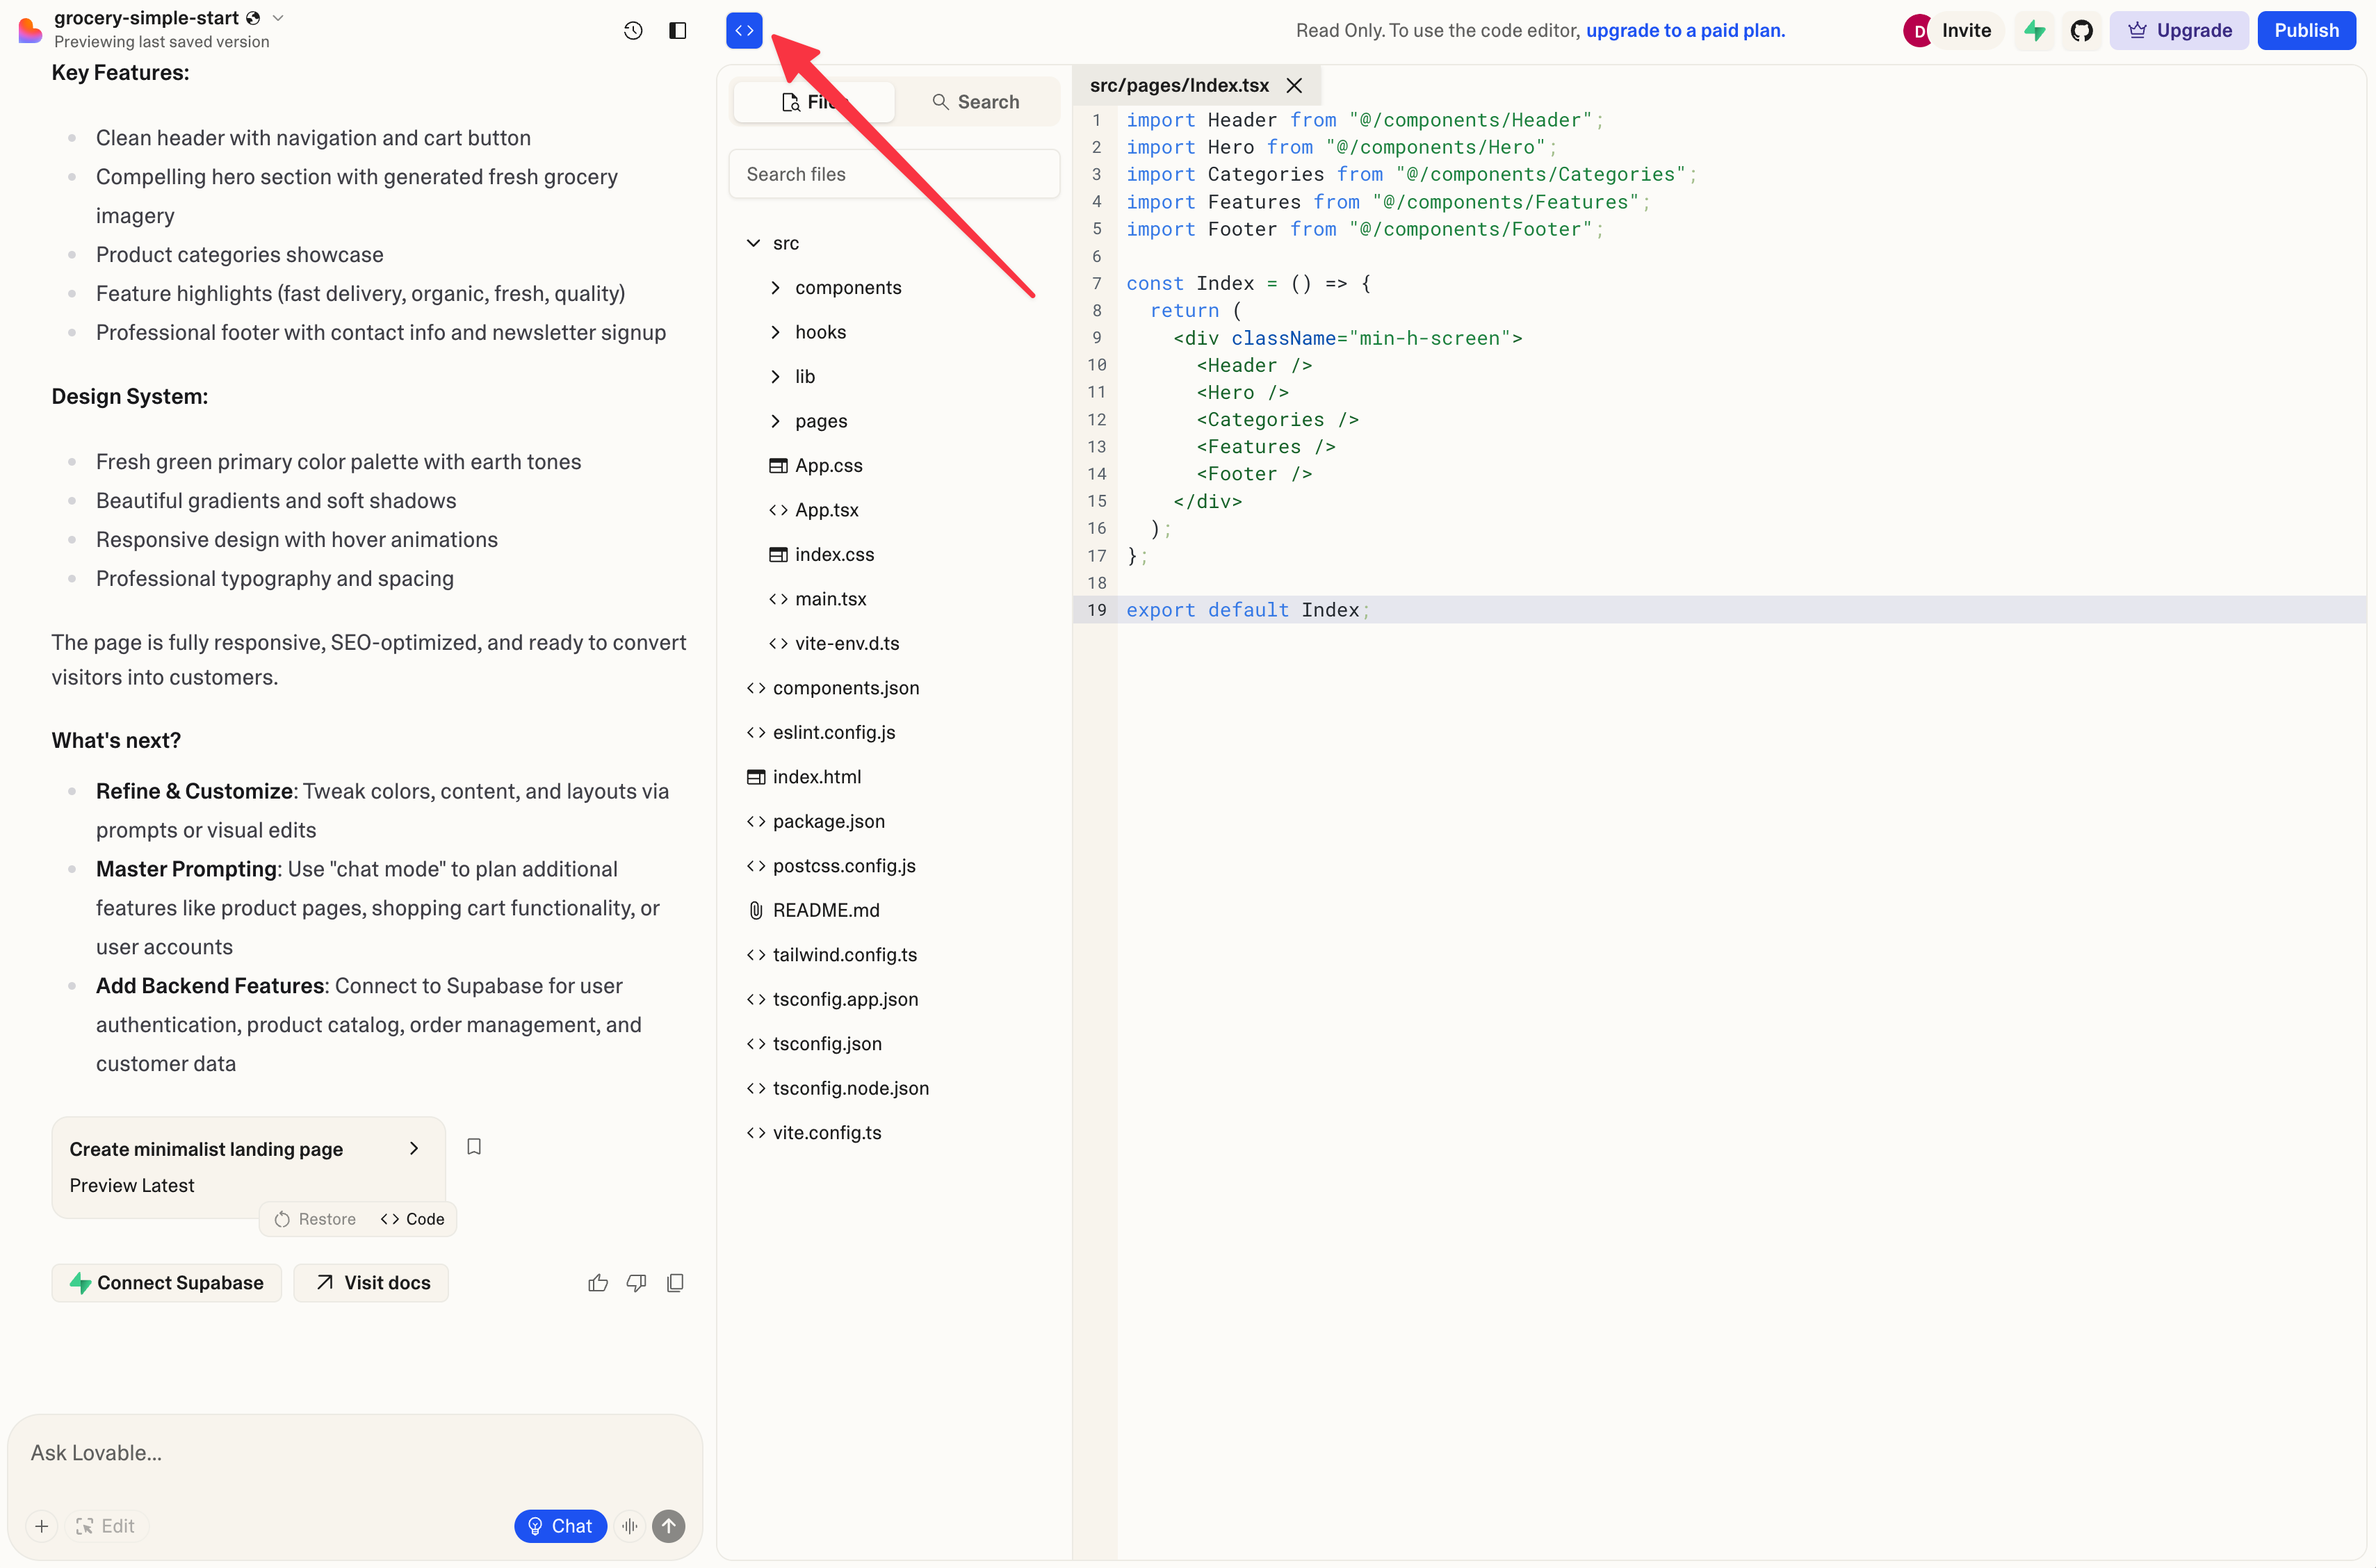
Task: Open the Supabase lightning bolt icon
Action: tap(2034, 30)
